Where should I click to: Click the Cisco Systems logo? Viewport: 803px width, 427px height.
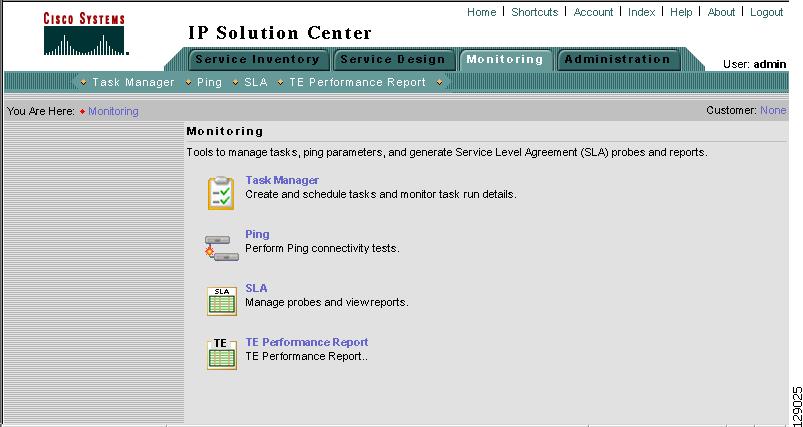click(x=84, y=34)
